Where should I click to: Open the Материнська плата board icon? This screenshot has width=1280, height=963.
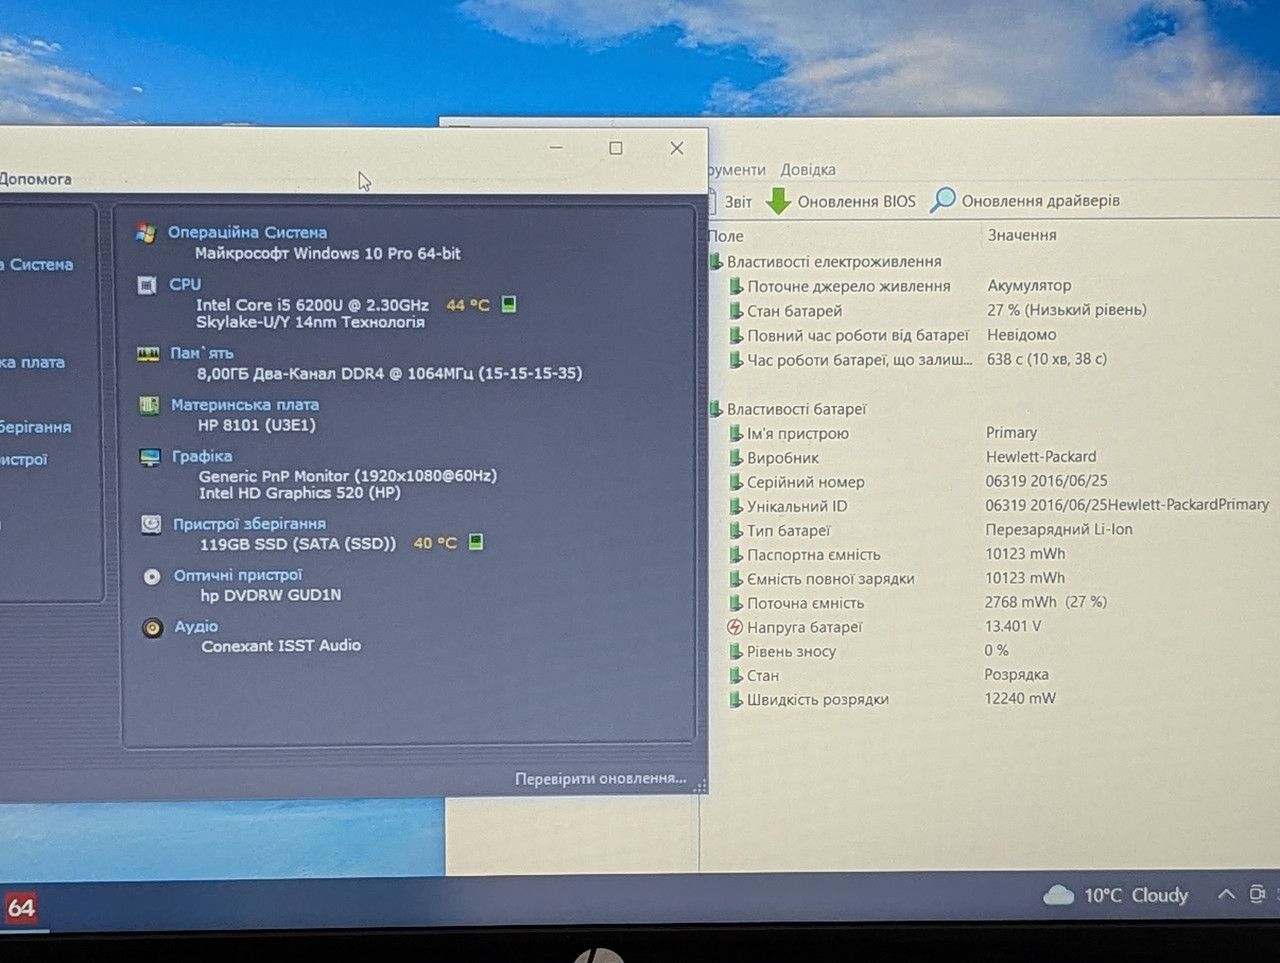click(149, 405)
